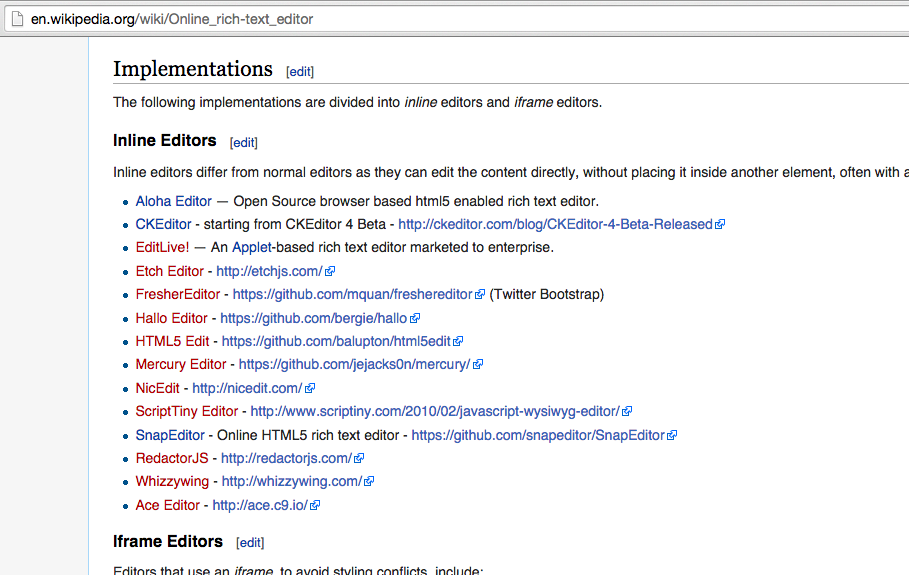Open the NicEdit red link

point(157,388)
